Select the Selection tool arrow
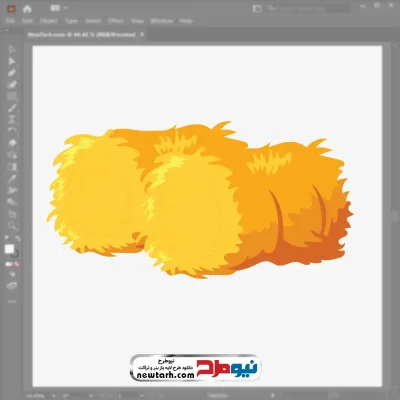This screenshot has width=400, height=400. click(12, 49)
